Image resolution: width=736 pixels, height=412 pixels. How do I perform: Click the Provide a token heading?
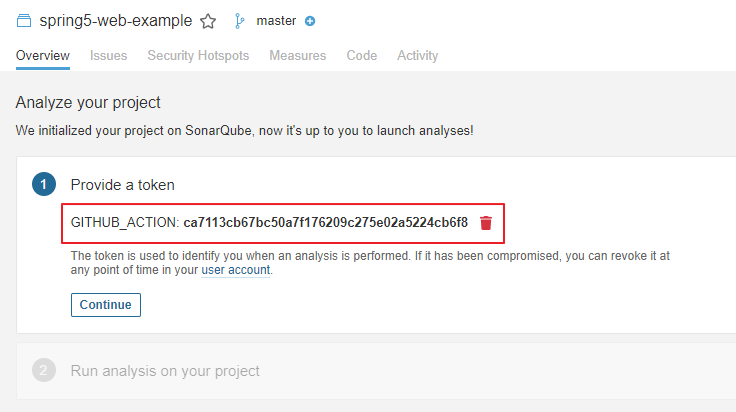(122, 184)
